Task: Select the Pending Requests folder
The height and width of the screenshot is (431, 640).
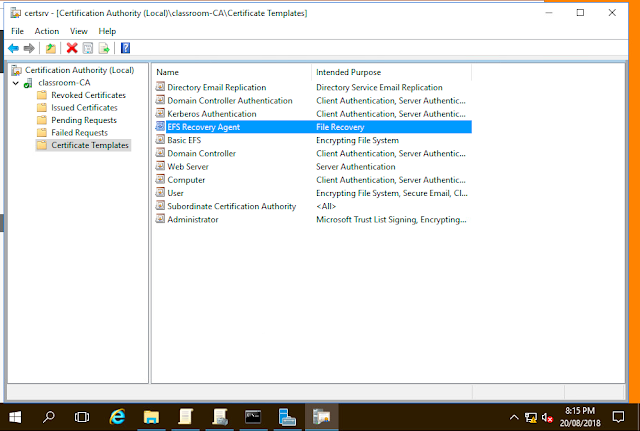Action: (x=84, y=120)
